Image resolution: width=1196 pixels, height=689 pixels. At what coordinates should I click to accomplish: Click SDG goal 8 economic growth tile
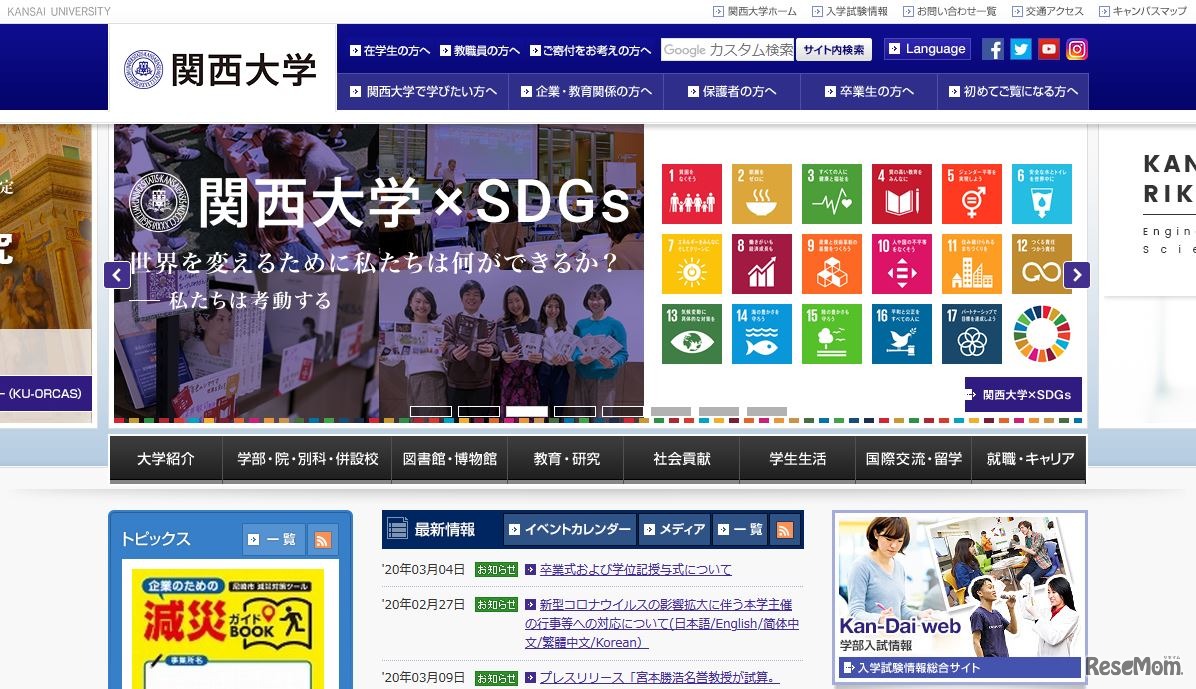click(x=762, y=264)
